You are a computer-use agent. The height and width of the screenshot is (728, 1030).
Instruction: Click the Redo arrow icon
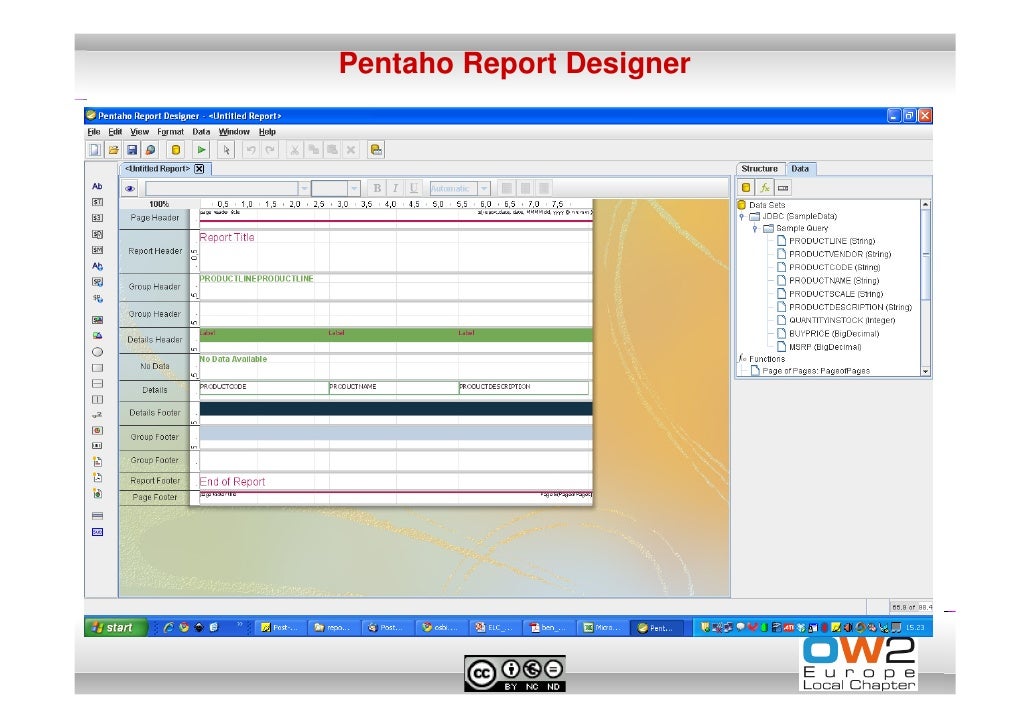pos(269,150)
